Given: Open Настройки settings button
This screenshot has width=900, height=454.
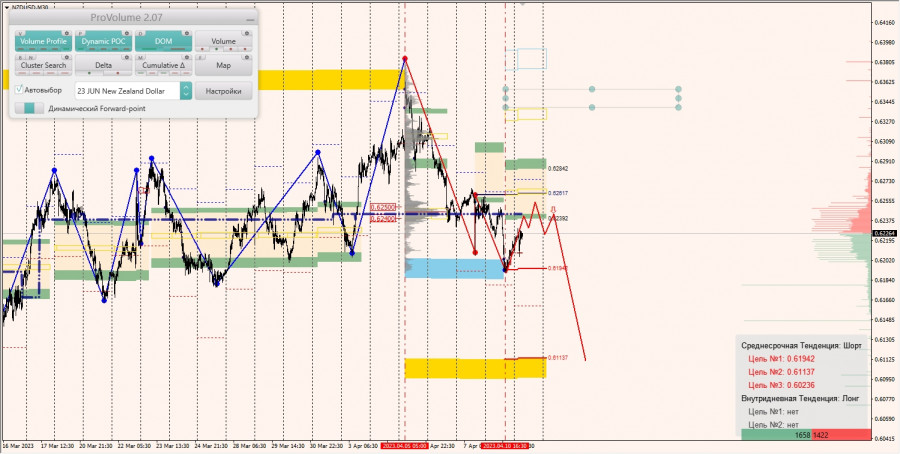Looking at the screenshot, I should click(x=223, y=91).
